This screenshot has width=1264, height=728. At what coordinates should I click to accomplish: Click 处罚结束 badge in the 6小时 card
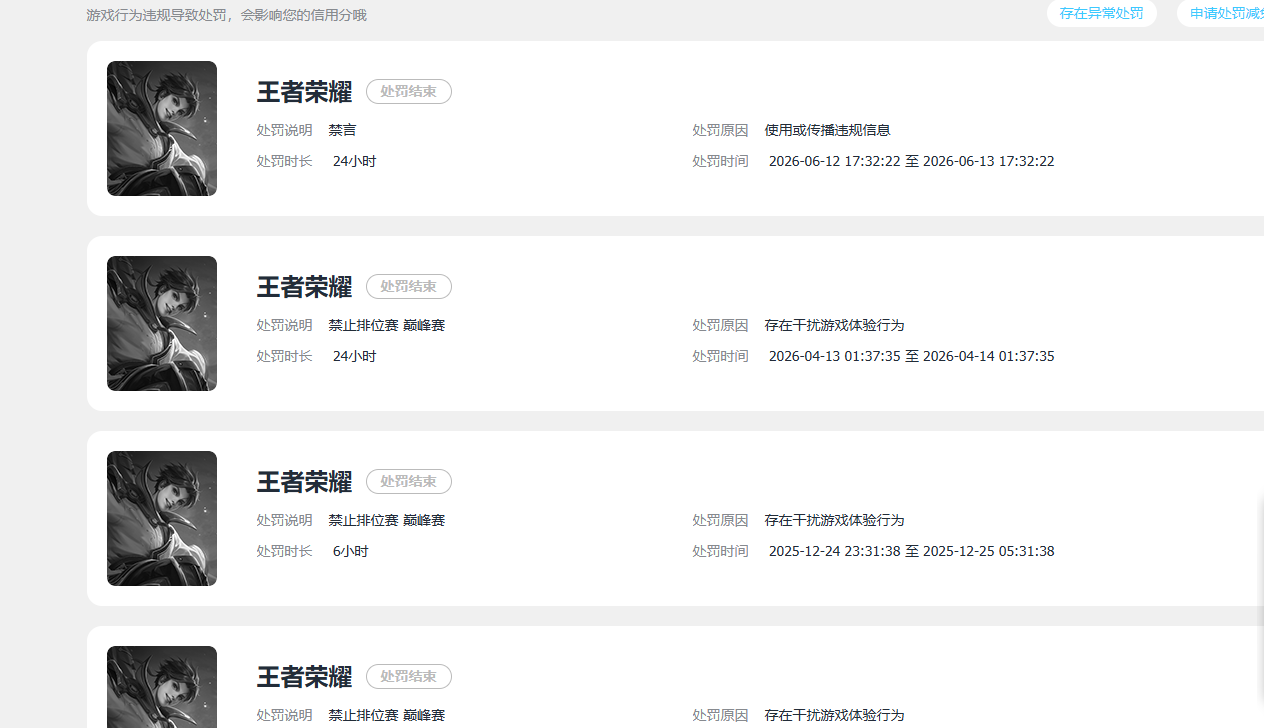coord(408,481)
